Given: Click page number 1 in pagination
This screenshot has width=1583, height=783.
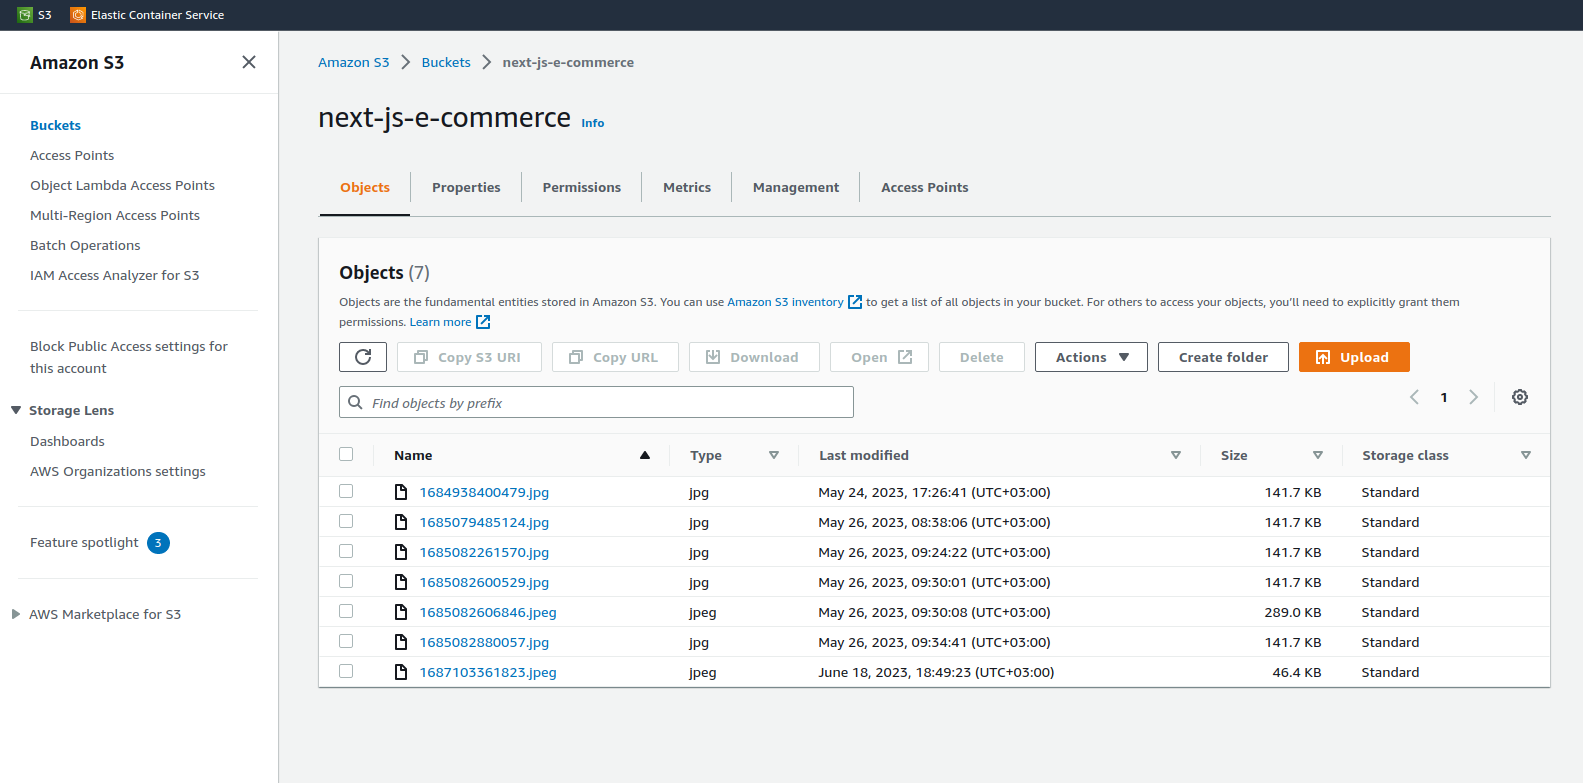Looking at the screenshot, I should pyautogui.click(x=1444, y=397).
